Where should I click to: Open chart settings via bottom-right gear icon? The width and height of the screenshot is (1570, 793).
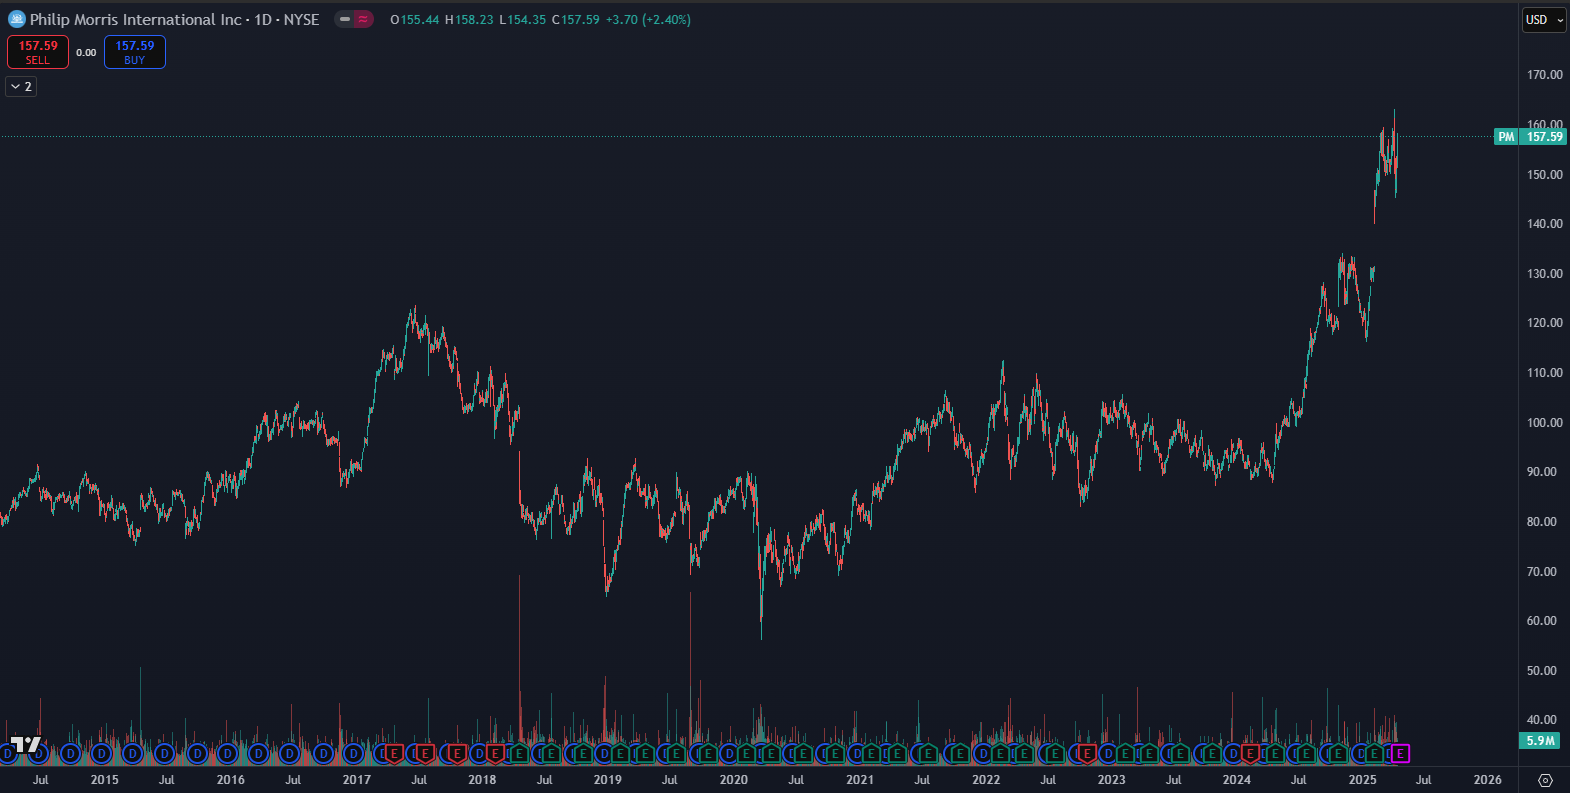1545,780
